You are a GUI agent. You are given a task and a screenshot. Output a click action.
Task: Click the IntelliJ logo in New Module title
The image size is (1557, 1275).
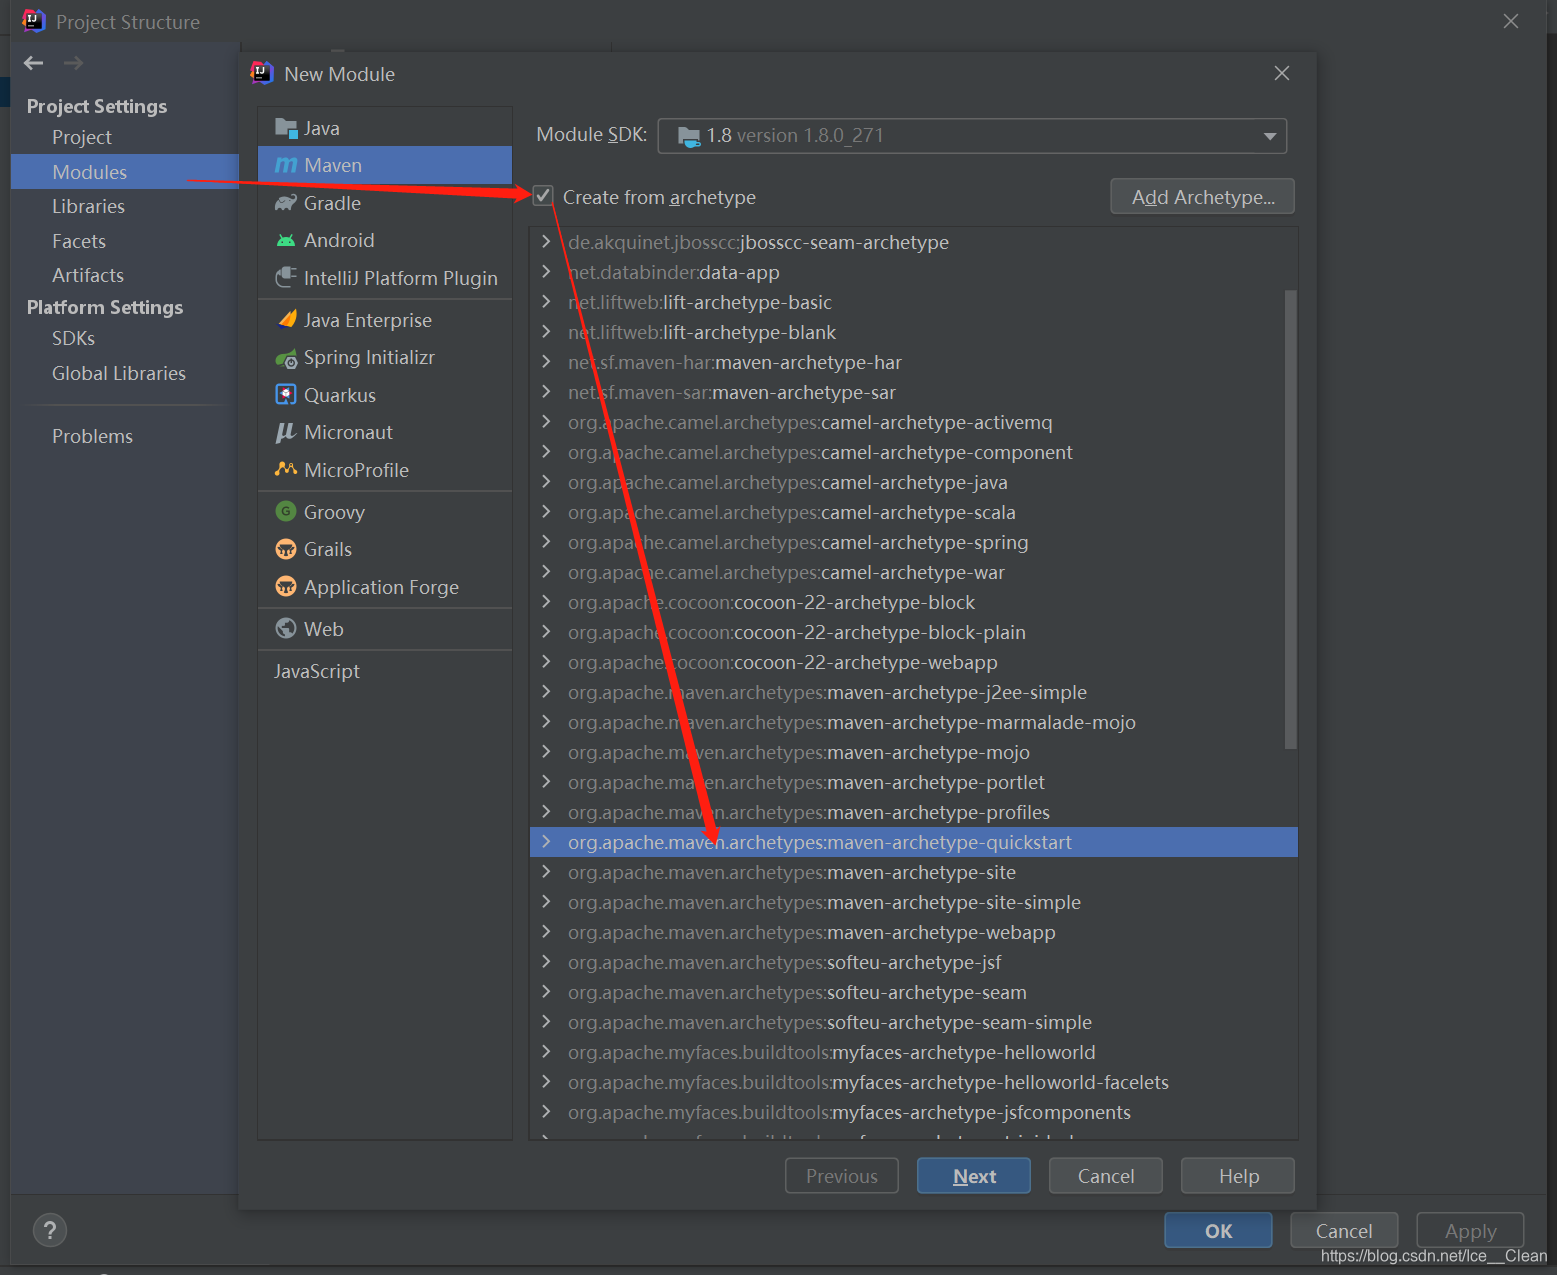(262, 72)
